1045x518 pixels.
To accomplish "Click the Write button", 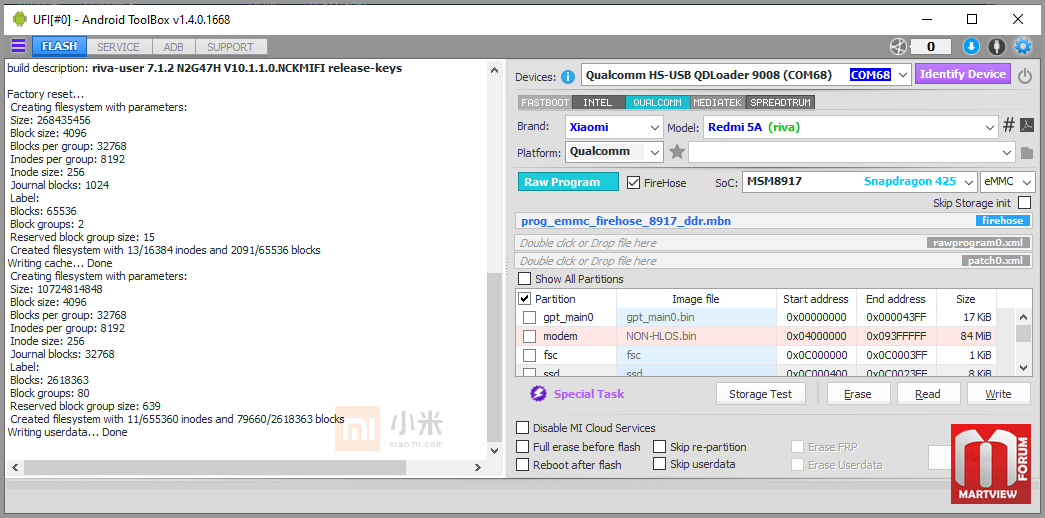I will point(998,394).
